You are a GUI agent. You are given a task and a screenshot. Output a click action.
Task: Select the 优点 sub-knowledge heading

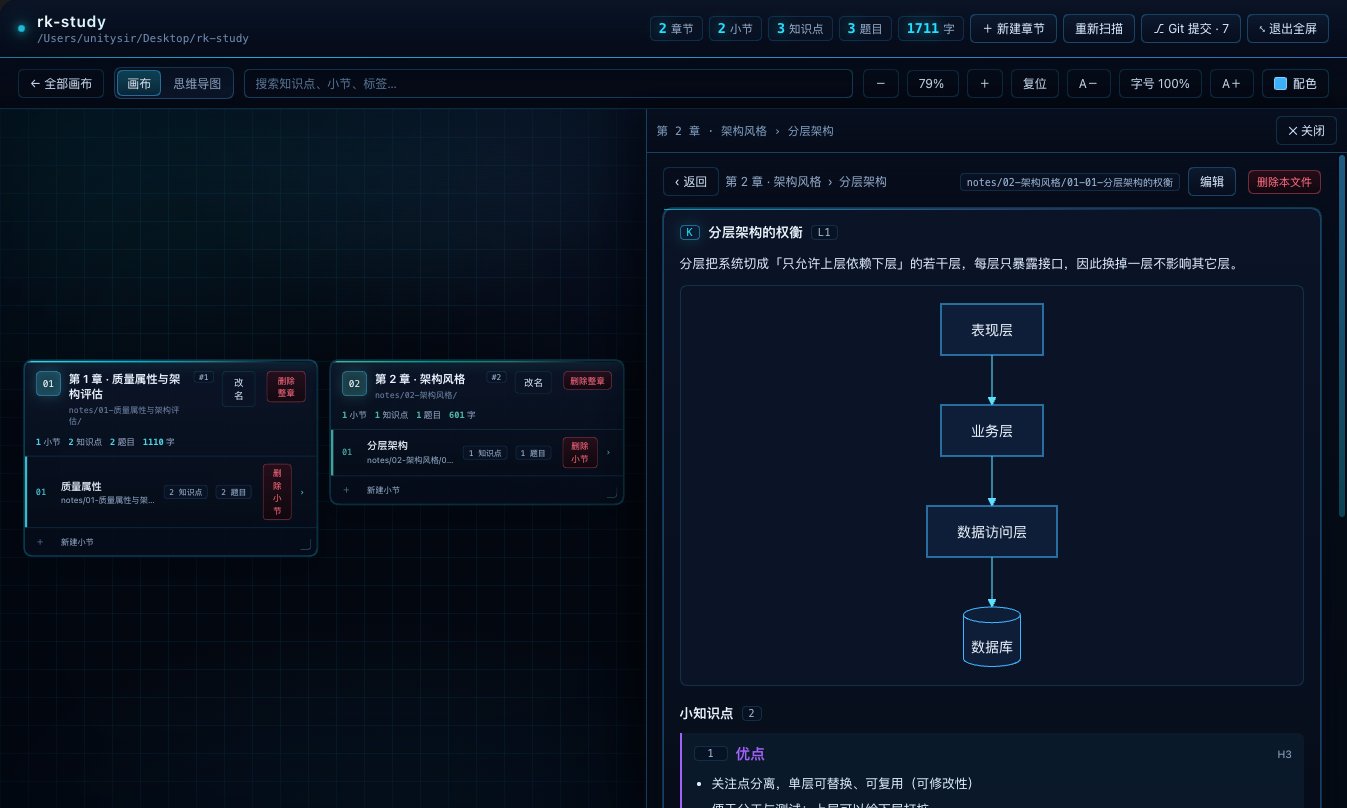[750, 754]
